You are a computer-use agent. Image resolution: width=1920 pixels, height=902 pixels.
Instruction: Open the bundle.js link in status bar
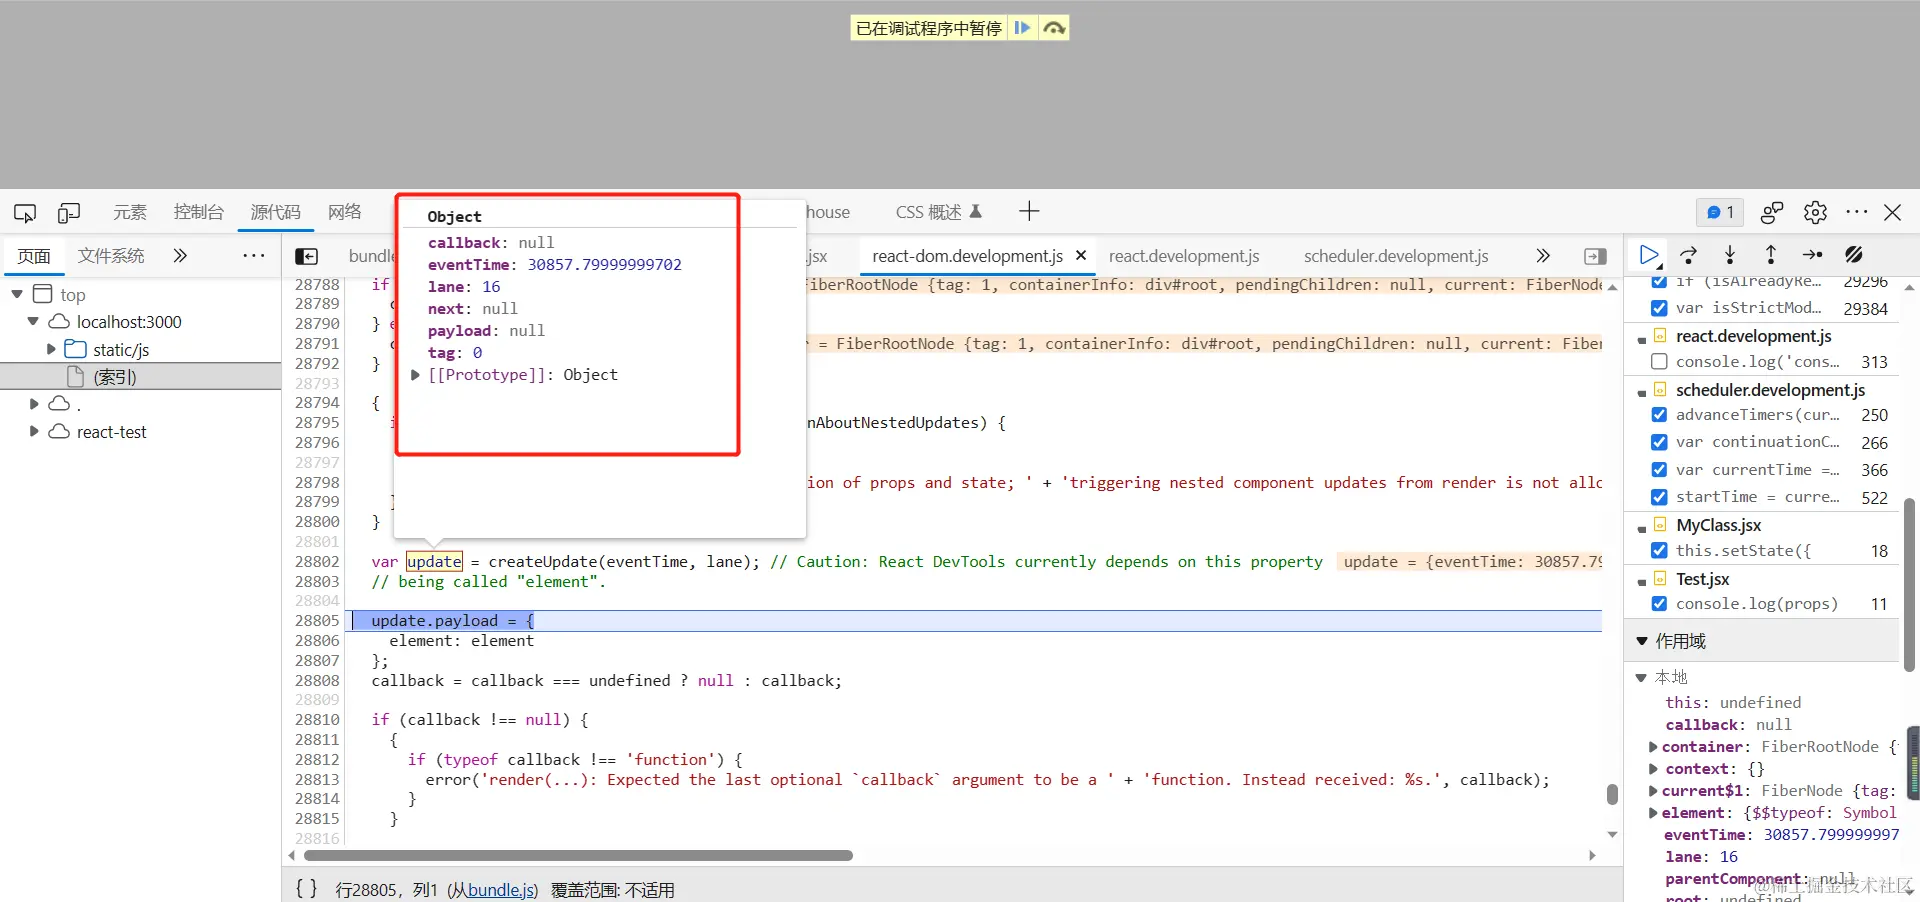pos(501,890)
